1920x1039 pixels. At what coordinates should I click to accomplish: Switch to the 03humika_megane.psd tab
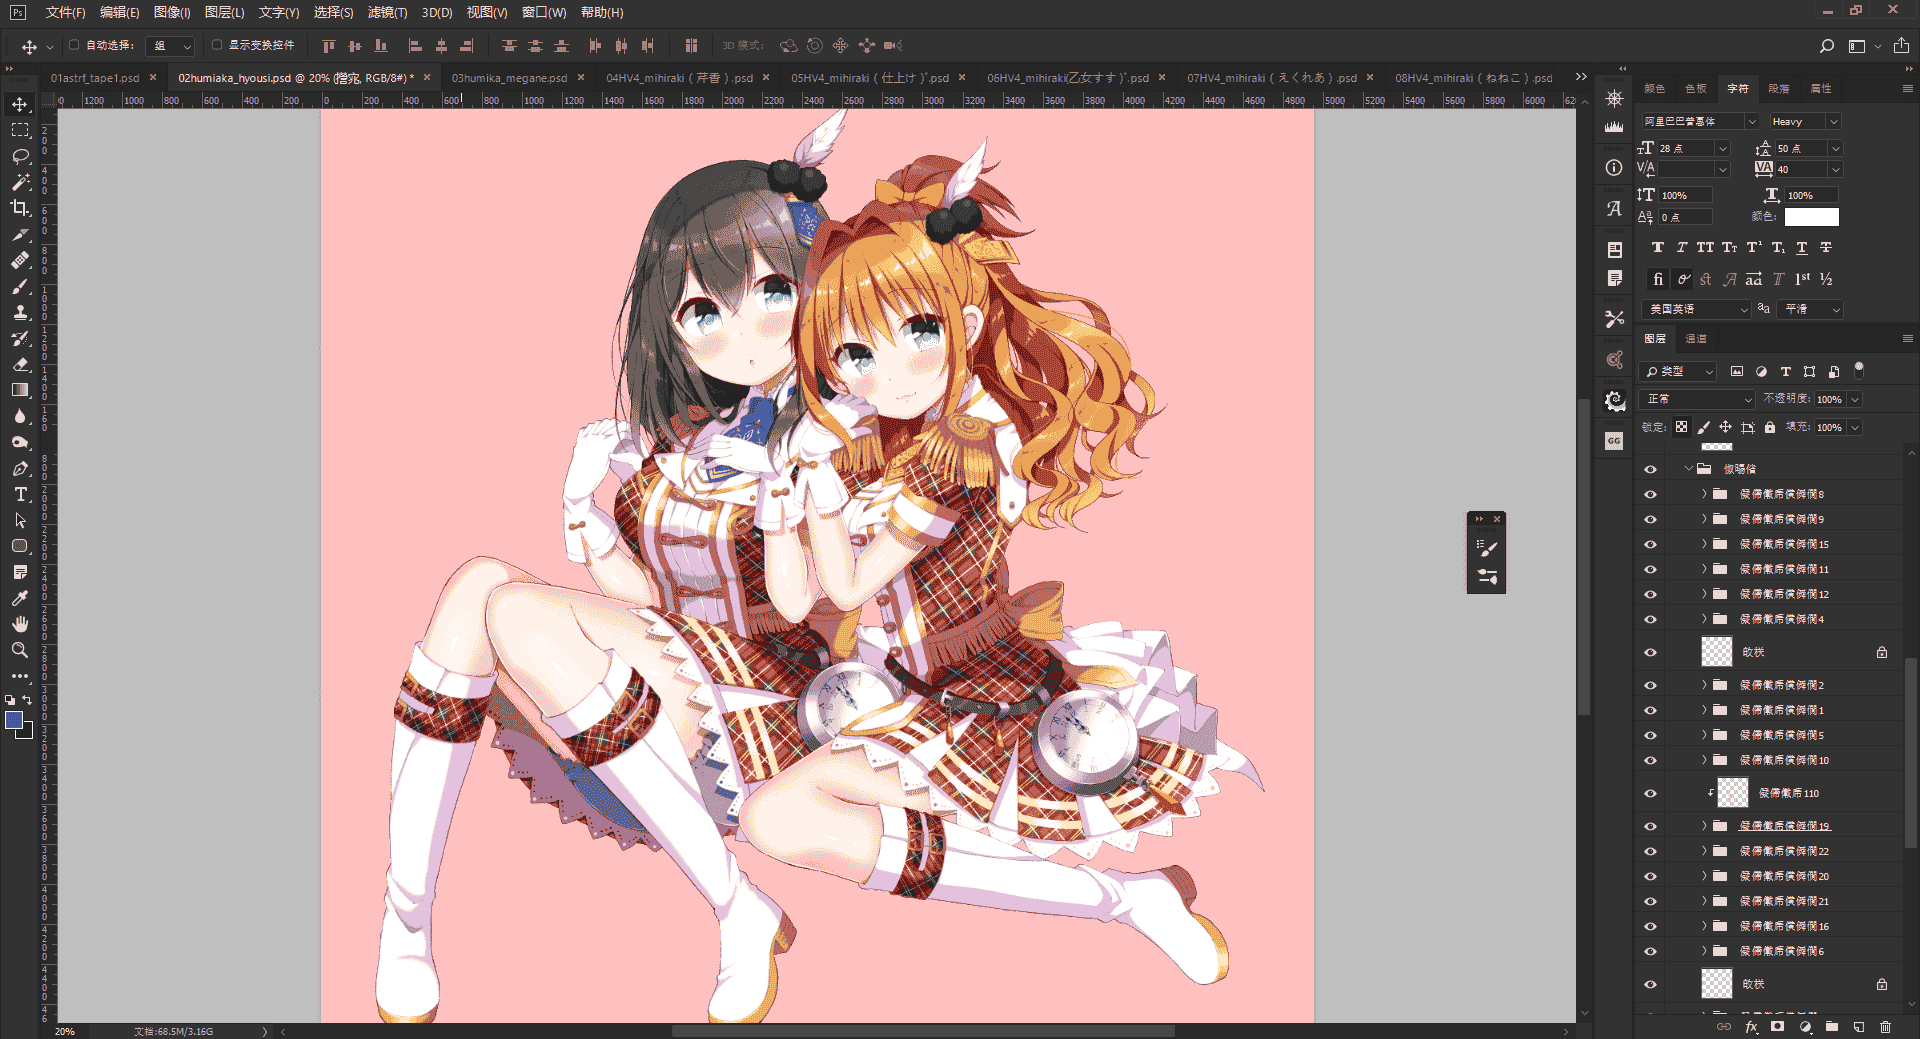coord(509,78)
